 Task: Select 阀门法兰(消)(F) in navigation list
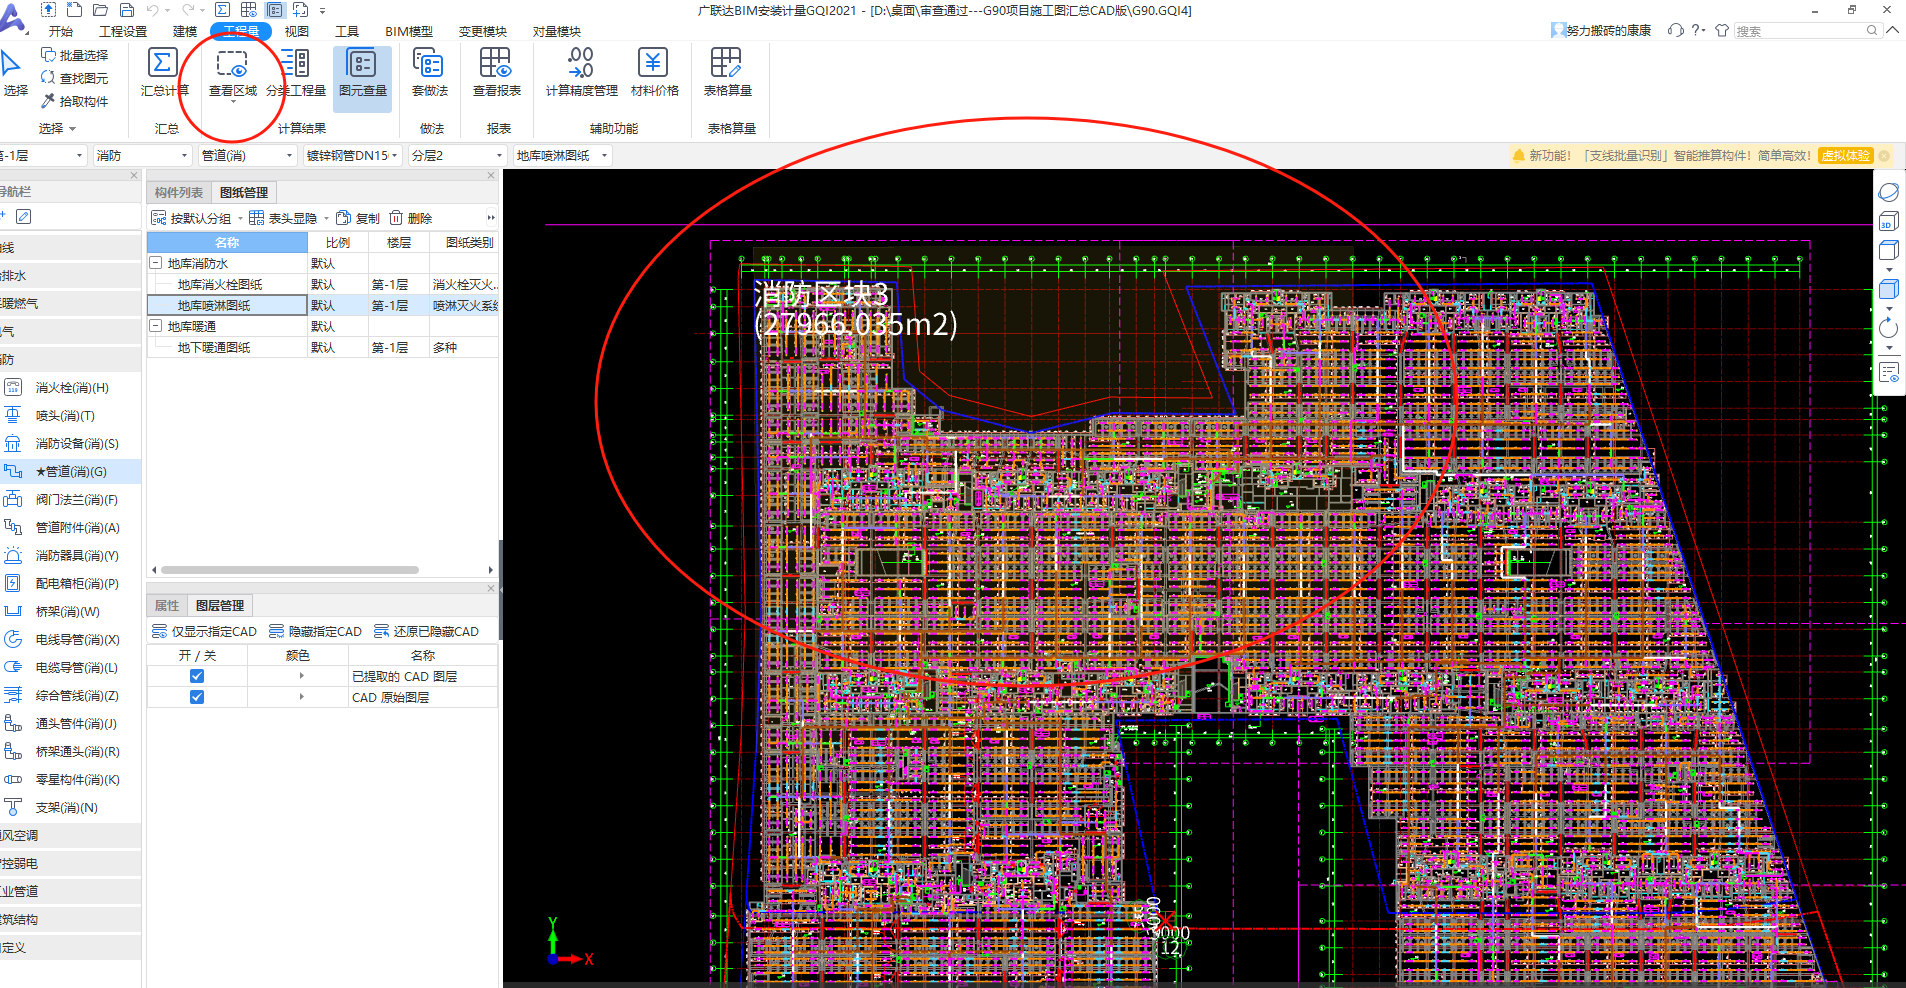click(76, 500)
